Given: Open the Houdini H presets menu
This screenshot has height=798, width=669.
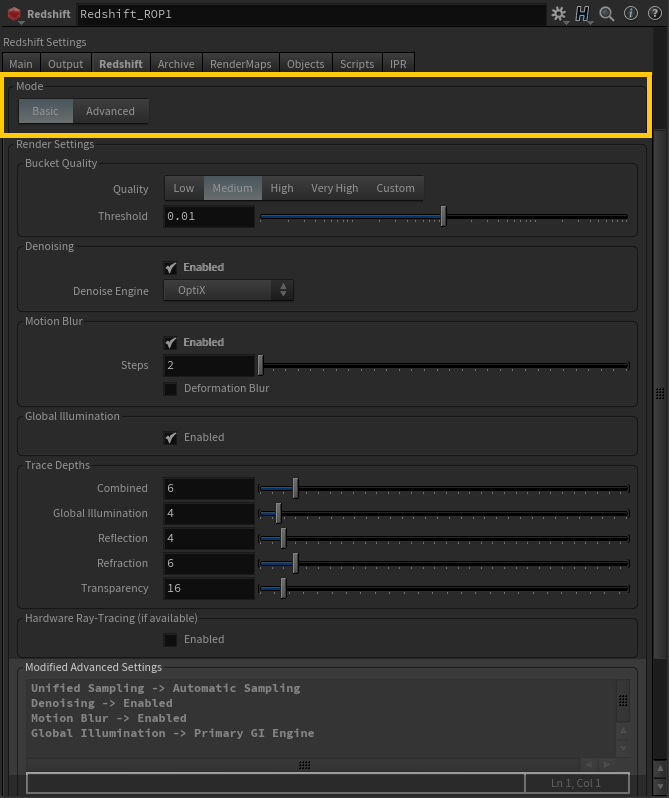Looking at the screenshot, I should (583, 14).
